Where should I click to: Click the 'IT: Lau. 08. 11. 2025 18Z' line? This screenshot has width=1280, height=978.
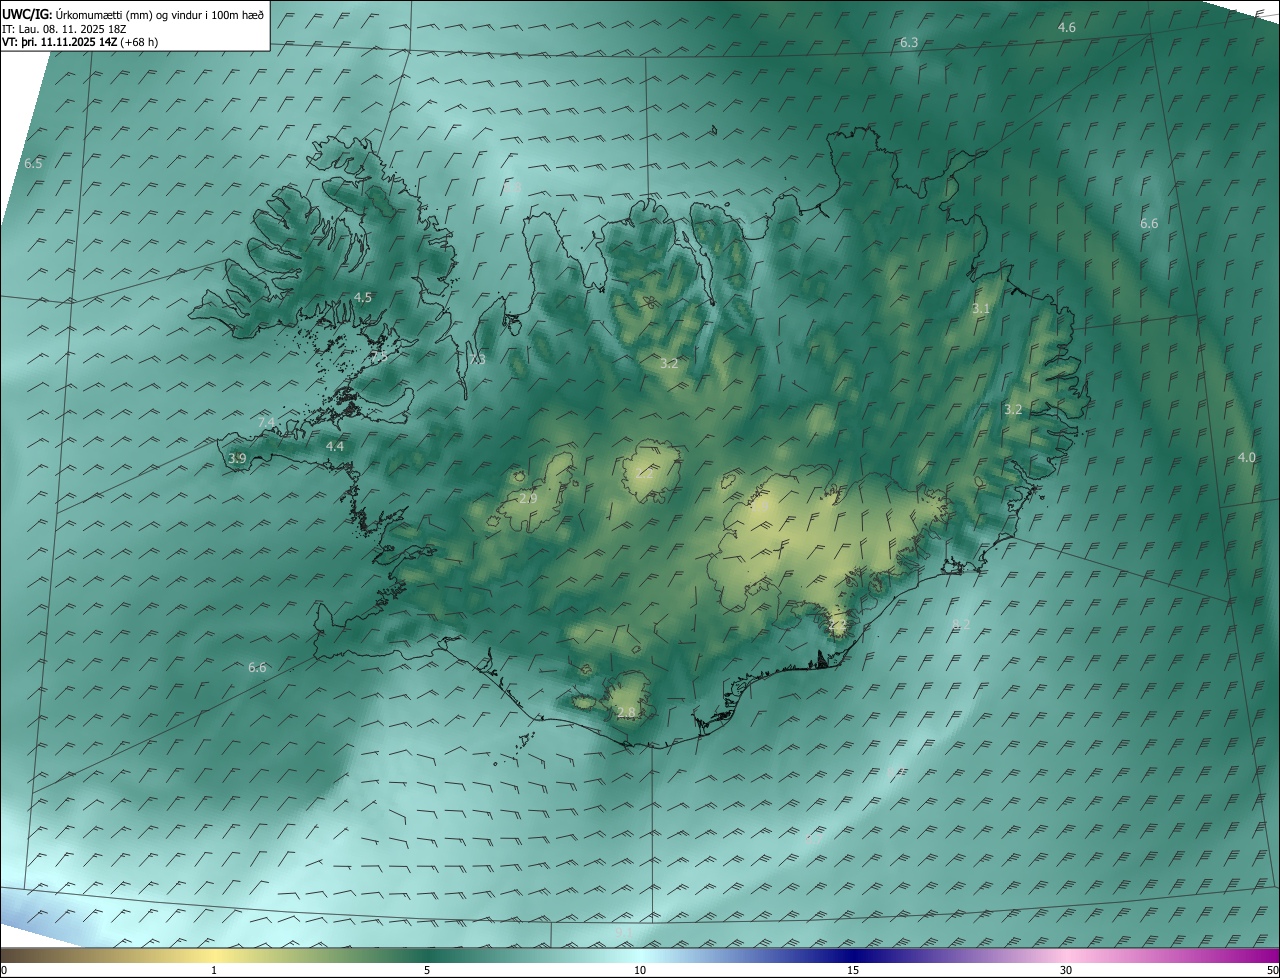(64, 29)
